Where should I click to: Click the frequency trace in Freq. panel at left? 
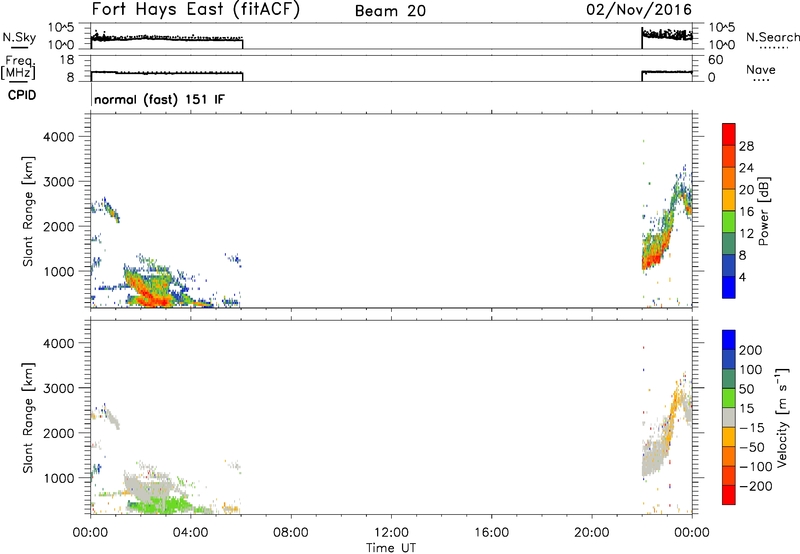point(167,73)
